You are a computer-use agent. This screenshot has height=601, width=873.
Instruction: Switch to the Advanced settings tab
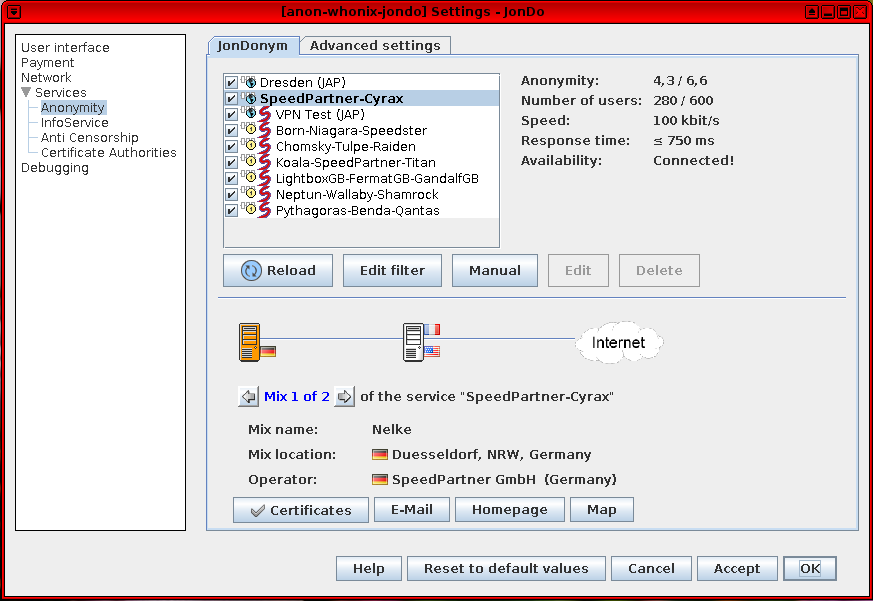tap(375, 46)
